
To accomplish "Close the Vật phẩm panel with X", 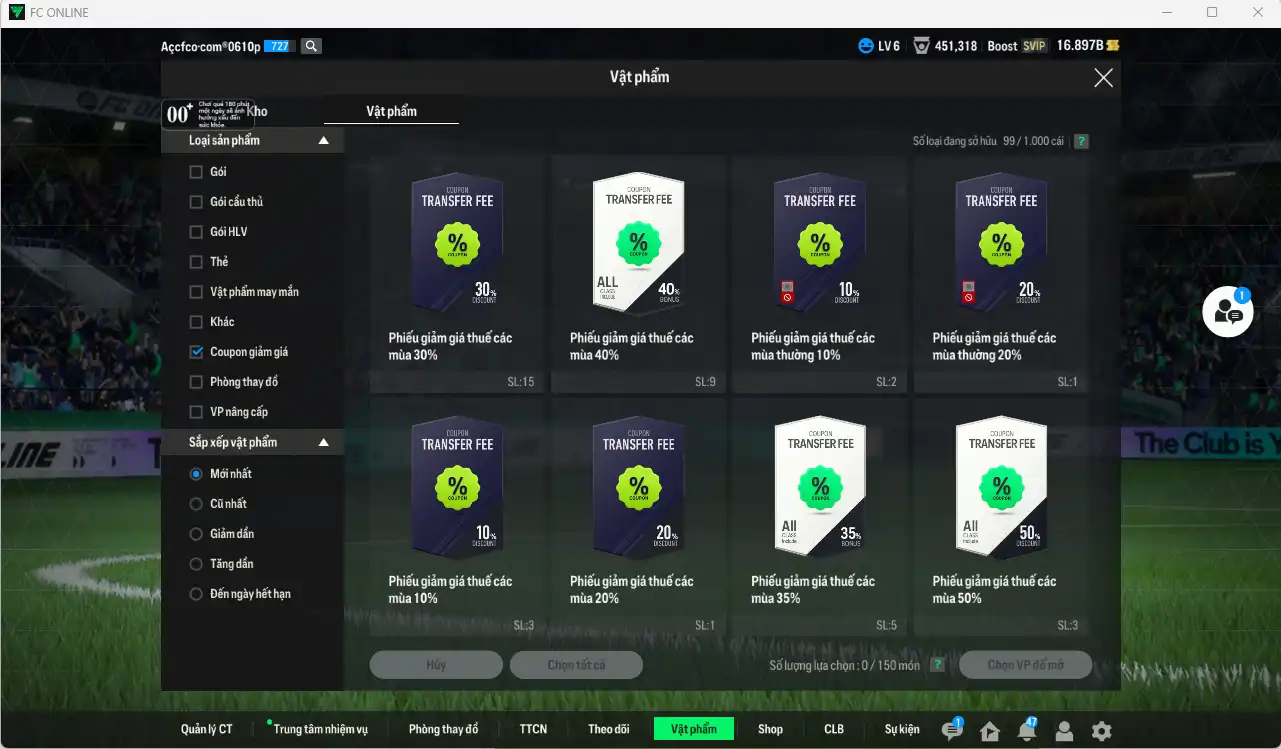I will (1103, 78).
